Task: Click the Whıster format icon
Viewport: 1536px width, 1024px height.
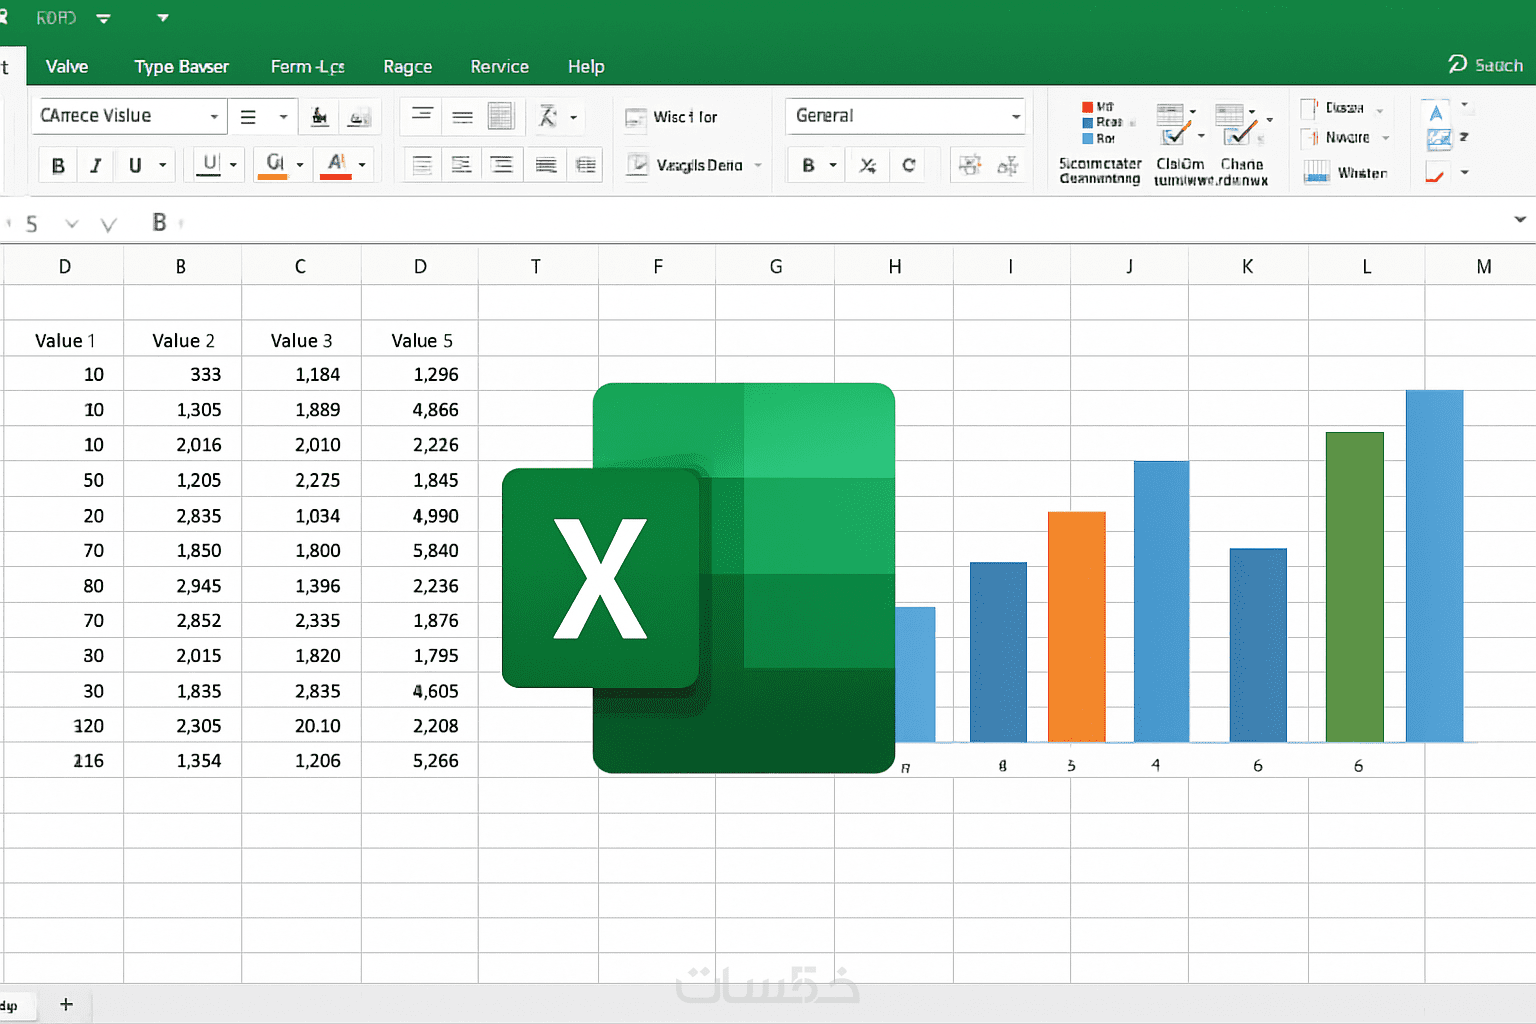Action: click(x=1317, y=173)
